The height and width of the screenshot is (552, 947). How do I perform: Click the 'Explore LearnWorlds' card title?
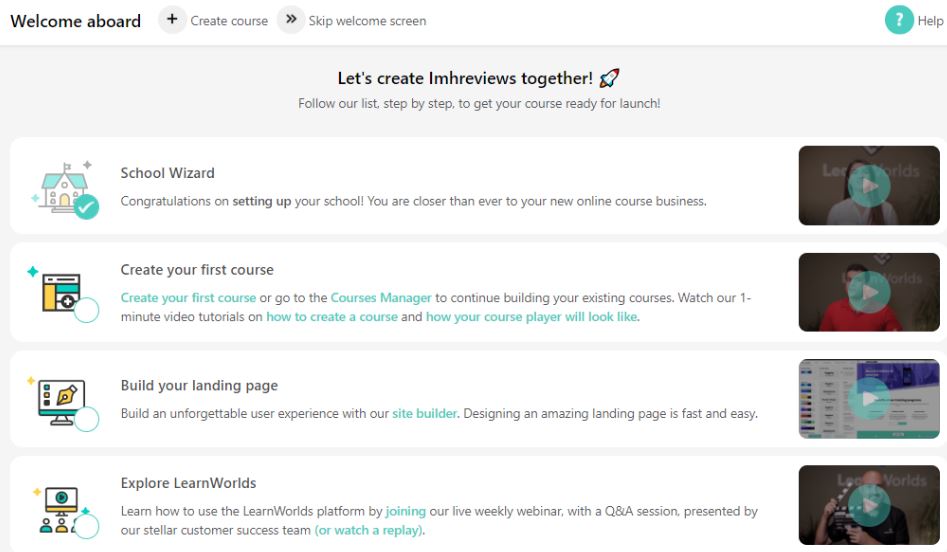(188, 483)
